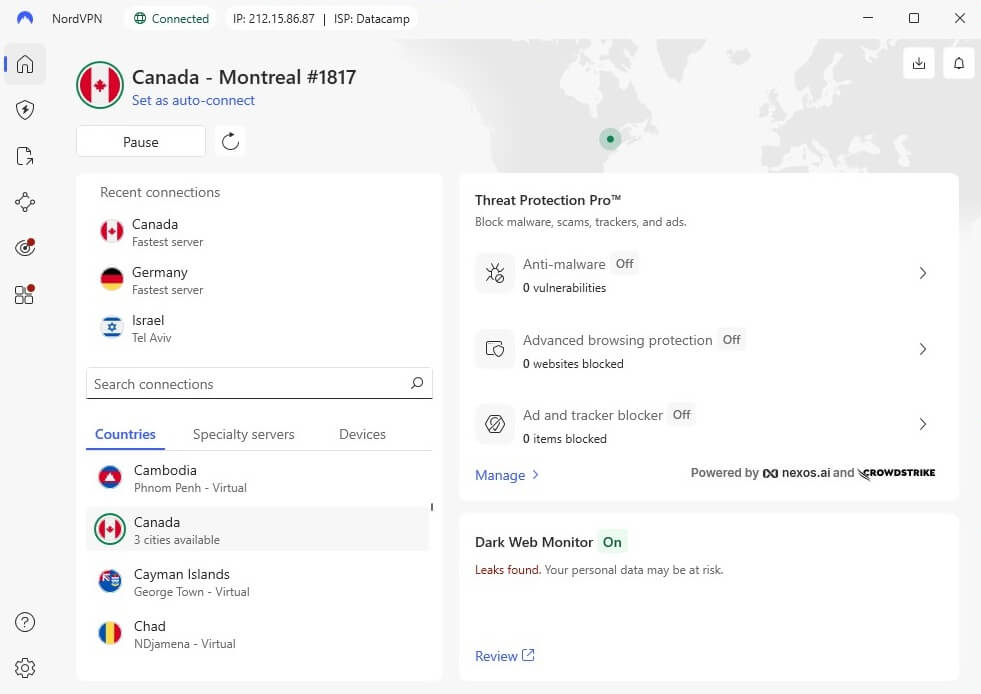Open Dark Web Monitor from sidebar

25,247
